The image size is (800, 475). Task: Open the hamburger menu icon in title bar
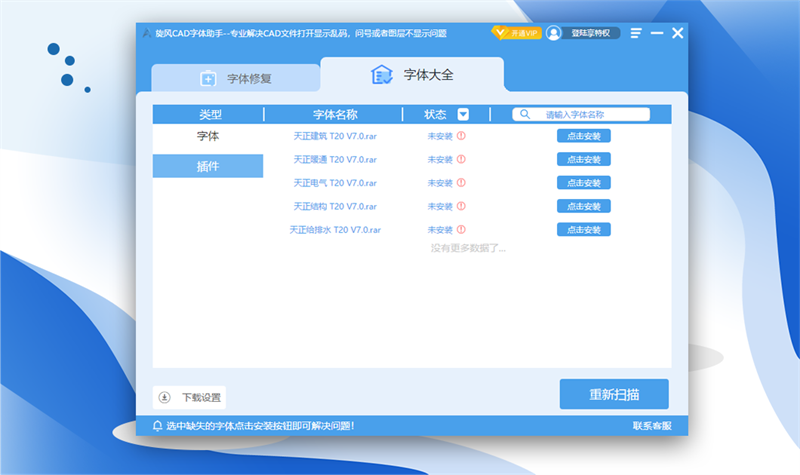pyautogui.click(x=636, y=33)
